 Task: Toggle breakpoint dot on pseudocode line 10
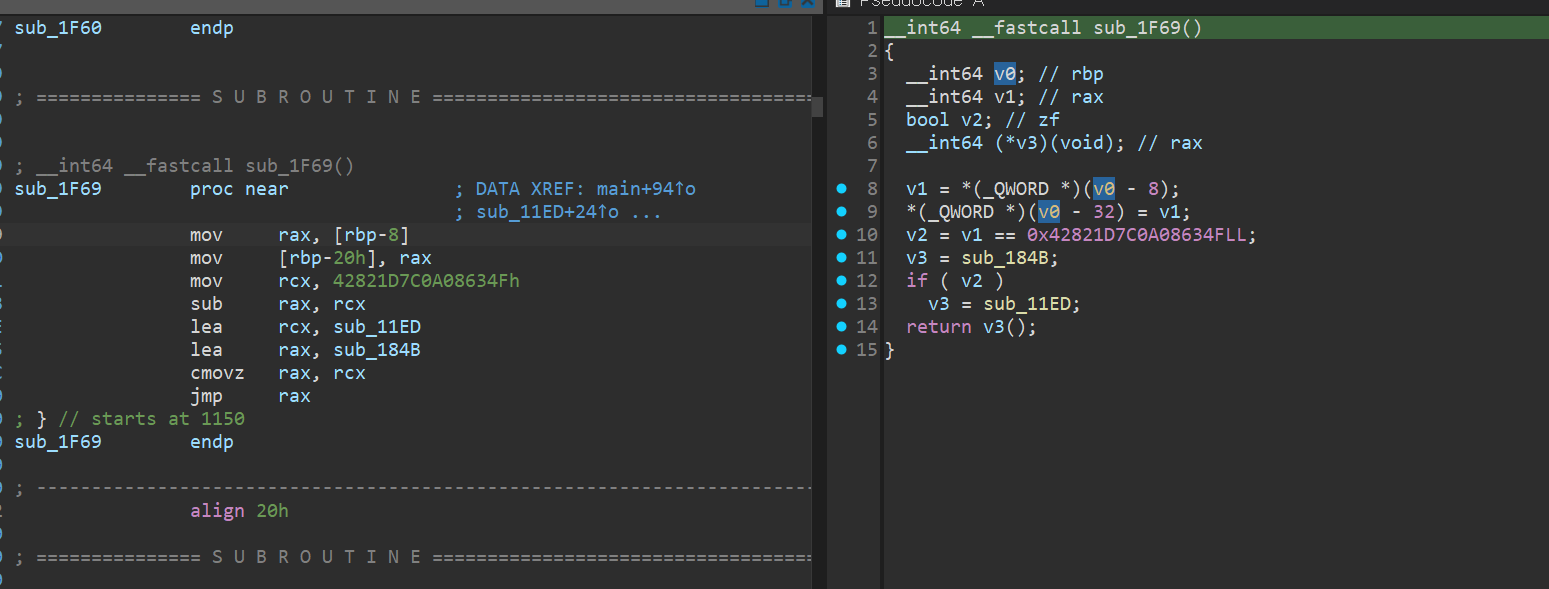[841, 235]
